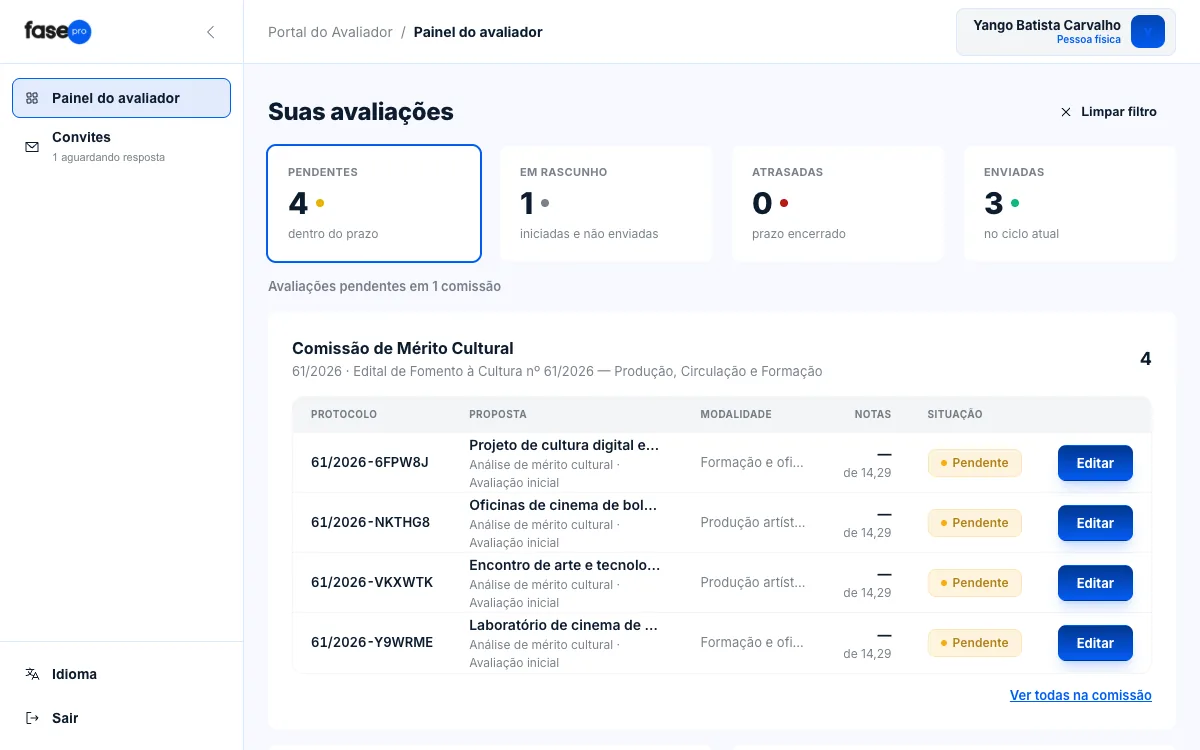Click Pendente status badge in NKTHG8 row
The height and width of the screenshot is (750, 1200).
(975, 523)
